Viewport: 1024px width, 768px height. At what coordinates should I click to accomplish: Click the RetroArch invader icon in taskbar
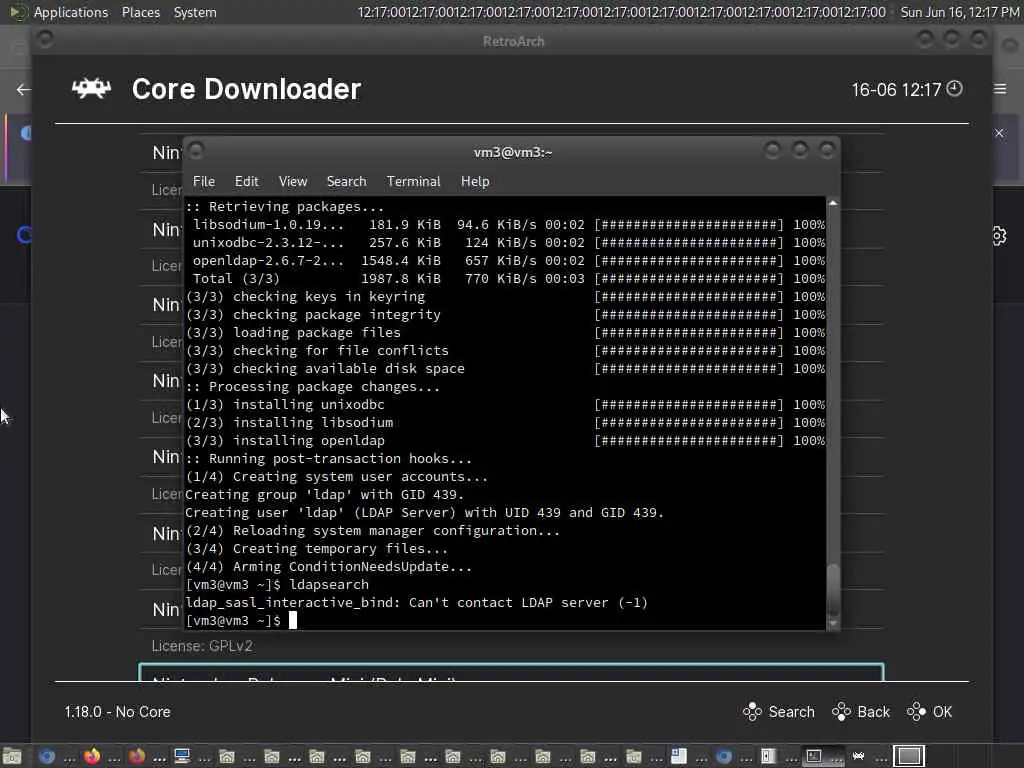click(859, 756)
